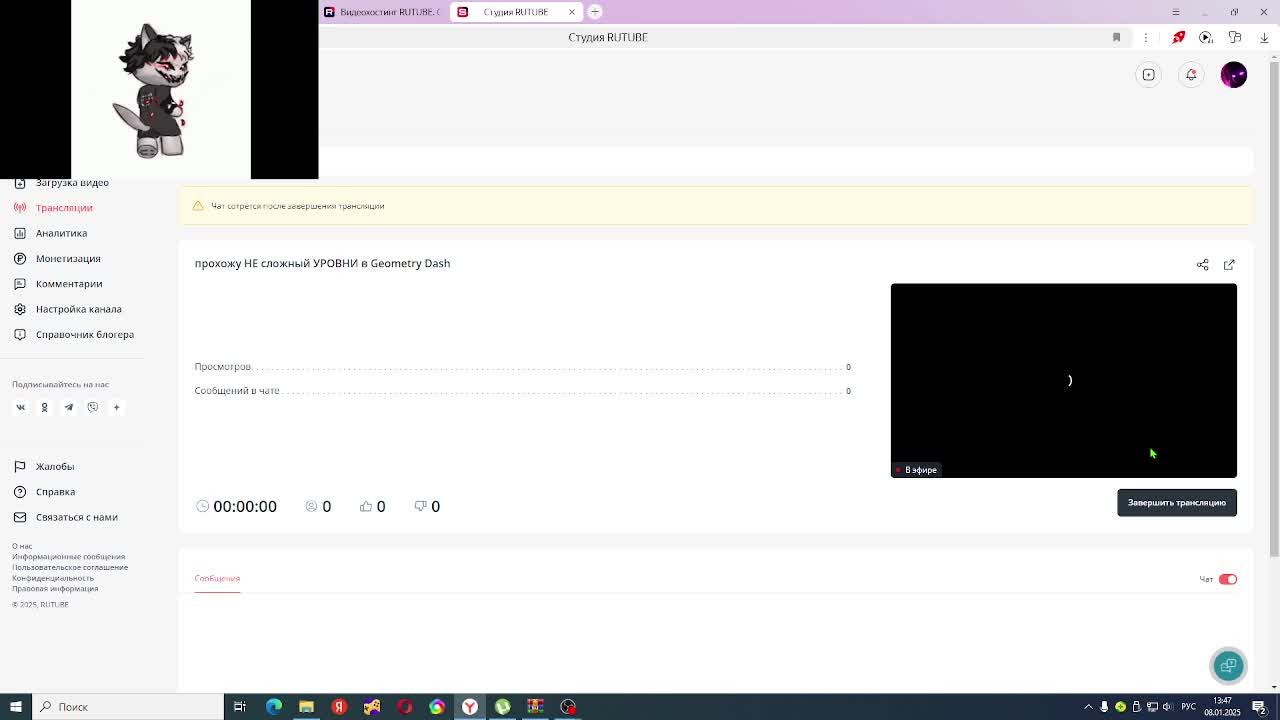
Task: Open Task View on taskbar
Action: point(240,707)
